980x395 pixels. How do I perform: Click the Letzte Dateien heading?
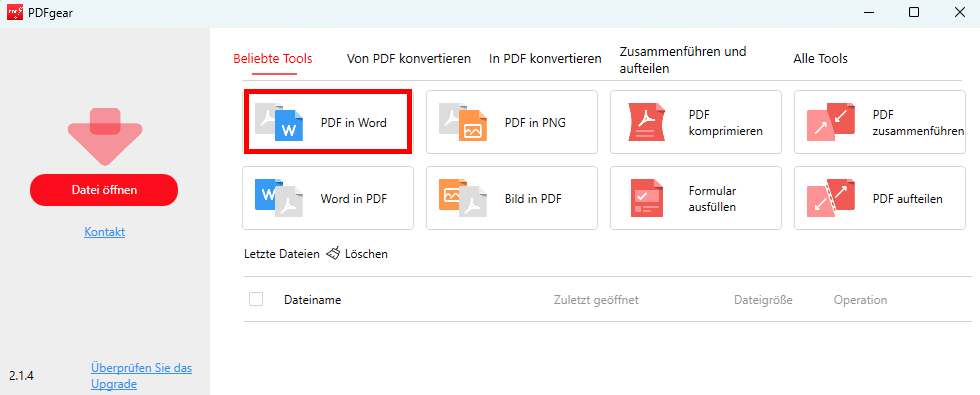point(282,254)
